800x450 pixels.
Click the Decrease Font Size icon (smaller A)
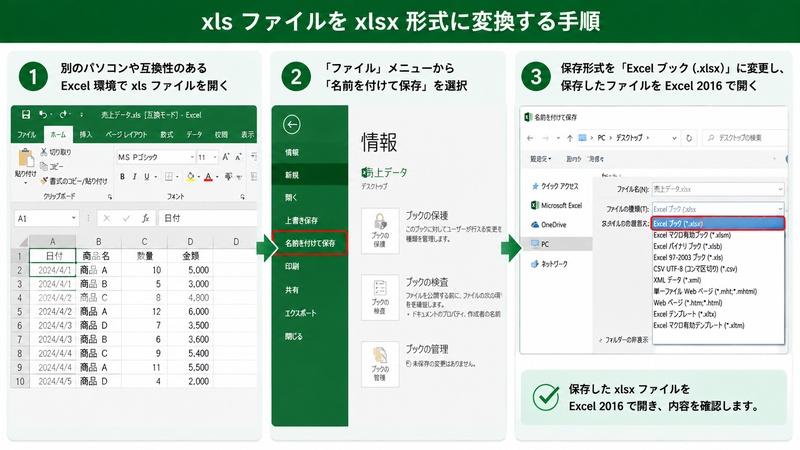tap(238, 157)
